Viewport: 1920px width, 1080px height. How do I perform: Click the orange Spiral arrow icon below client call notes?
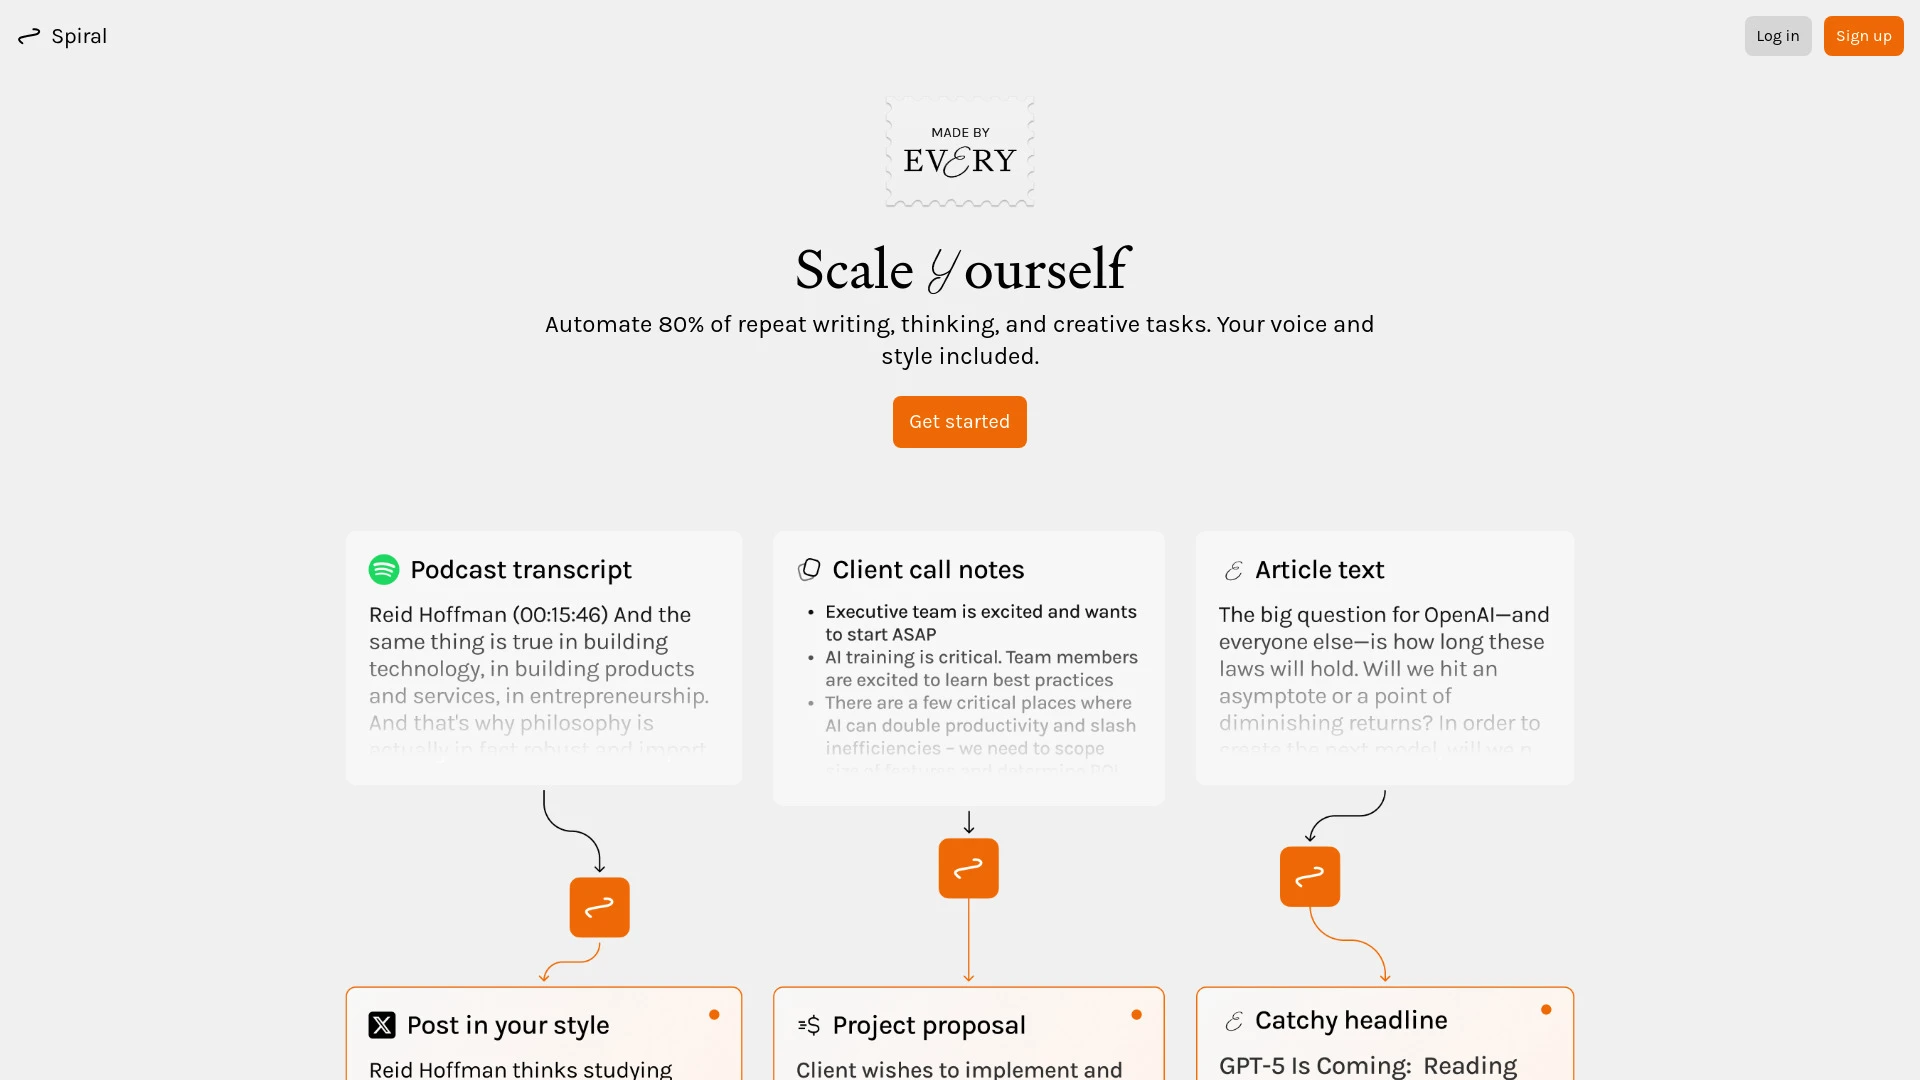[968, 868]
